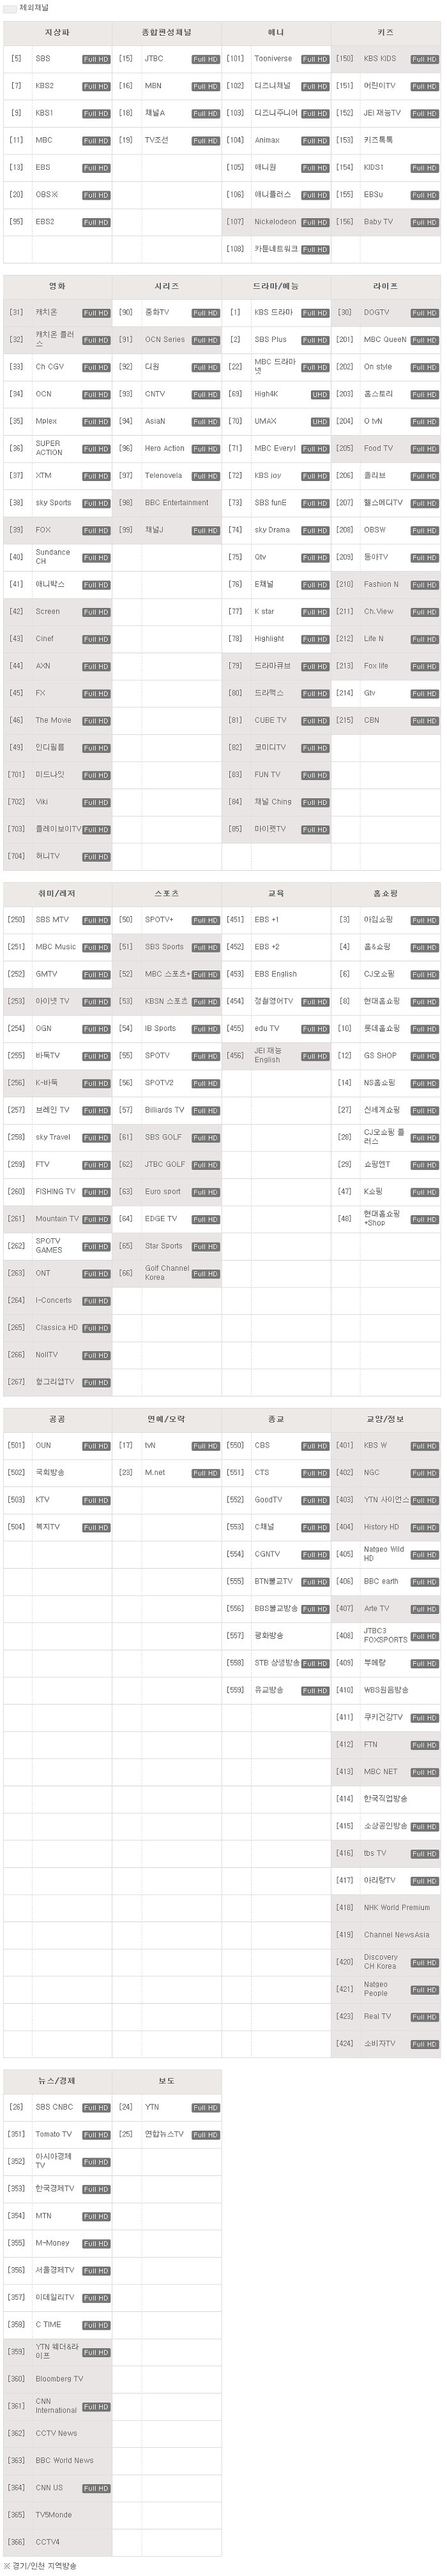Open the OCN Series channel entry

pos(165,340)
